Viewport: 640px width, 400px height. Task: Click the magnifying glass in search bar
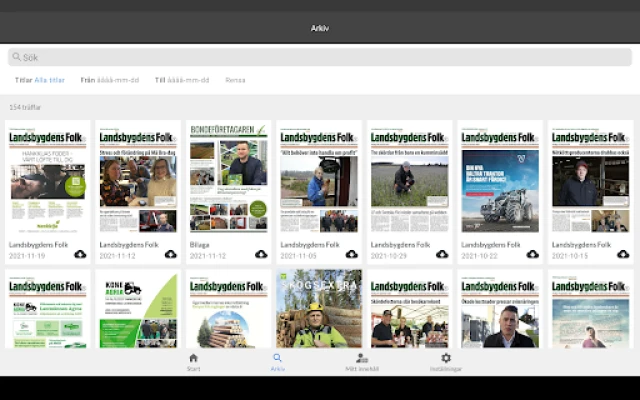pyautogui.click(x=16, y=57)
